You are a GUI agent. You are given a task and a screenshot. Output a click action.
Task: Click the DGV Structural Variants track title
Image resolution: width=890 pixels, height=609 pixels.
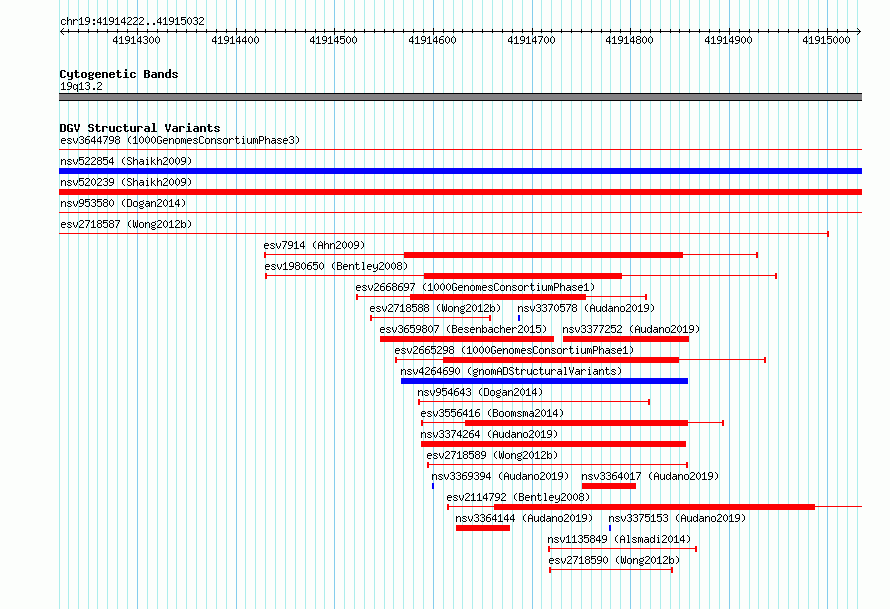(140, 128)
